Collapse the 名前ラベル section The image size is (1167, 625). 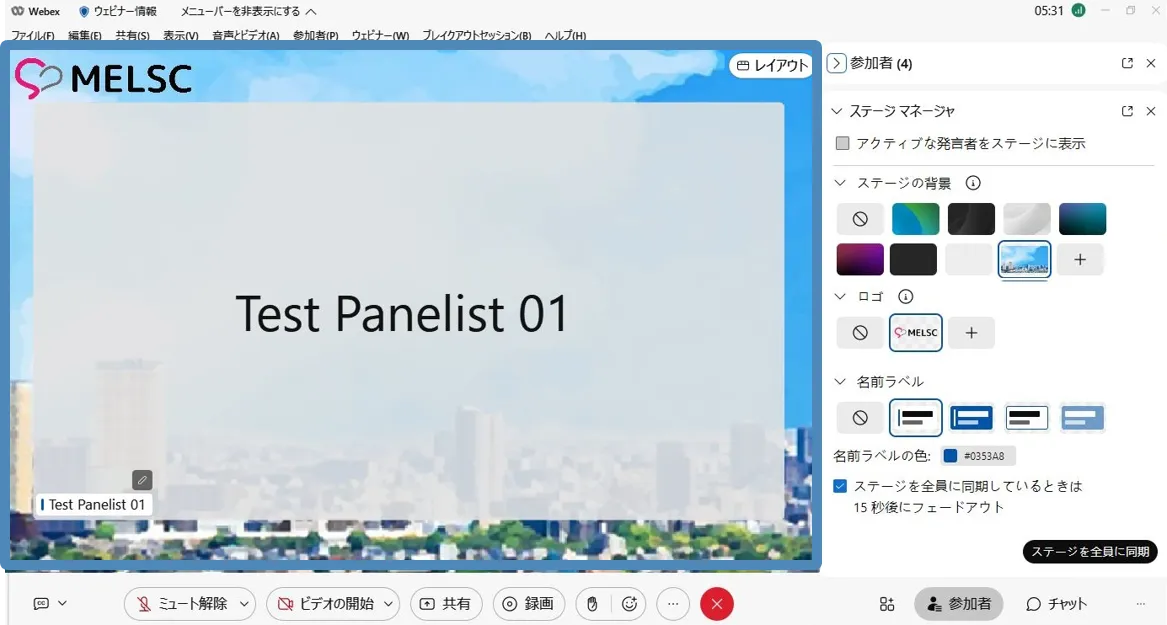pos(840,381)
